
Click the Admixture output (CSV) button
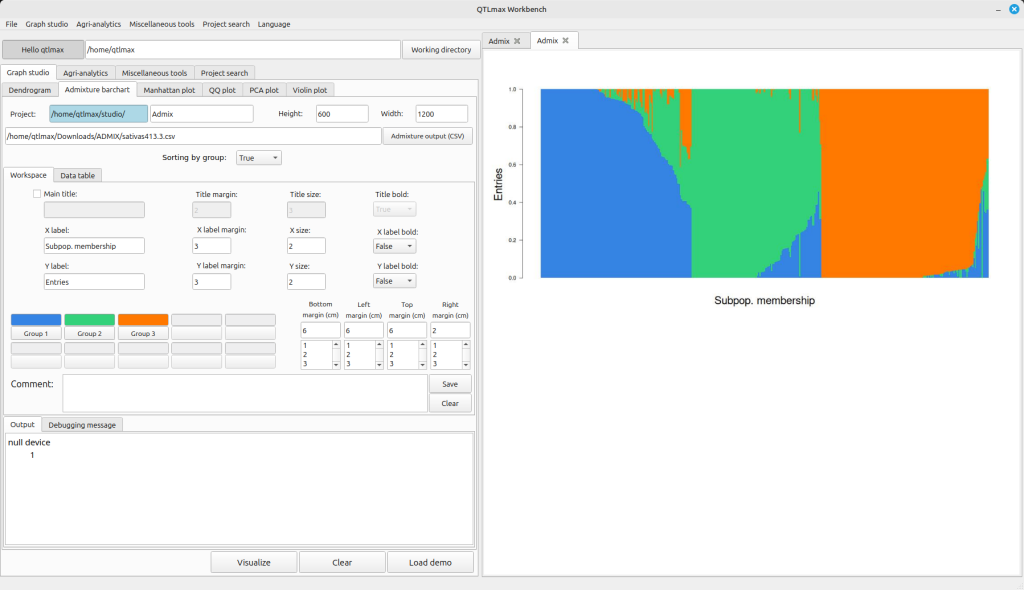click(427, 136)
